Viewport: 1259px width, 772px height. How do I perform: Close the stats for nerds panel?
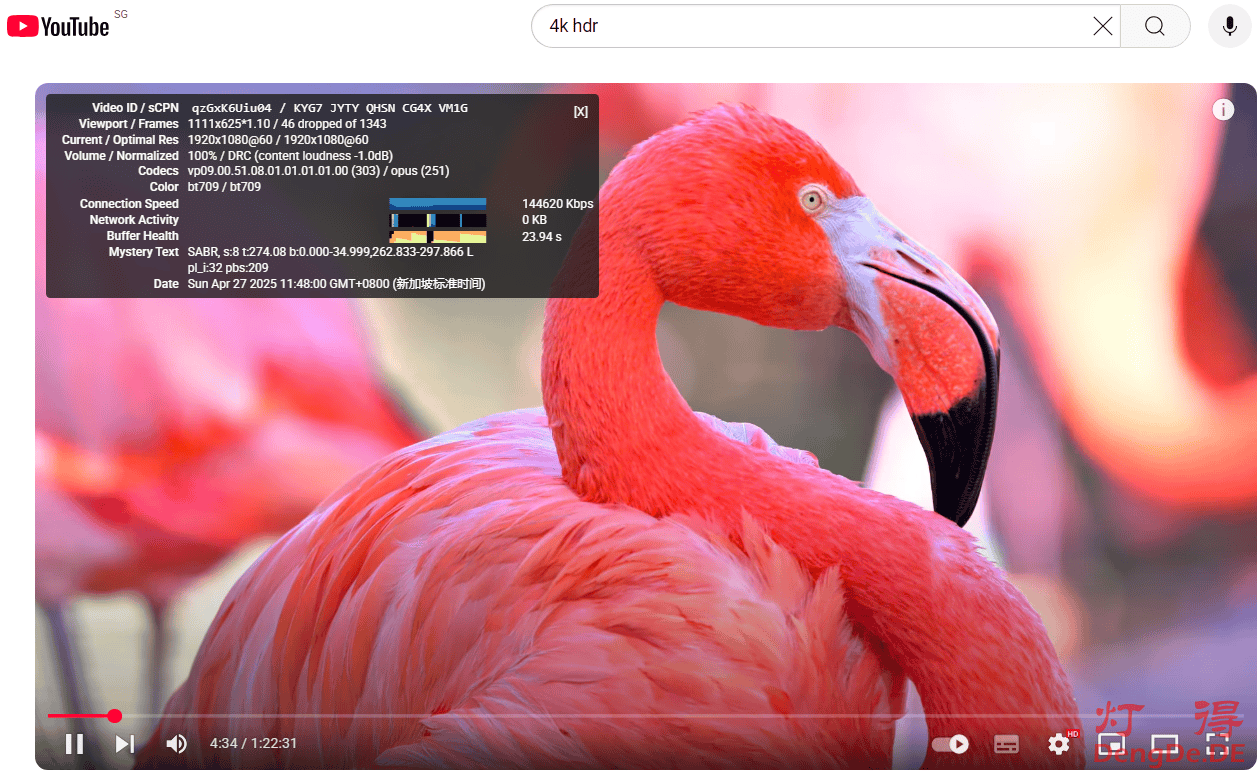(x=580, y=112)
